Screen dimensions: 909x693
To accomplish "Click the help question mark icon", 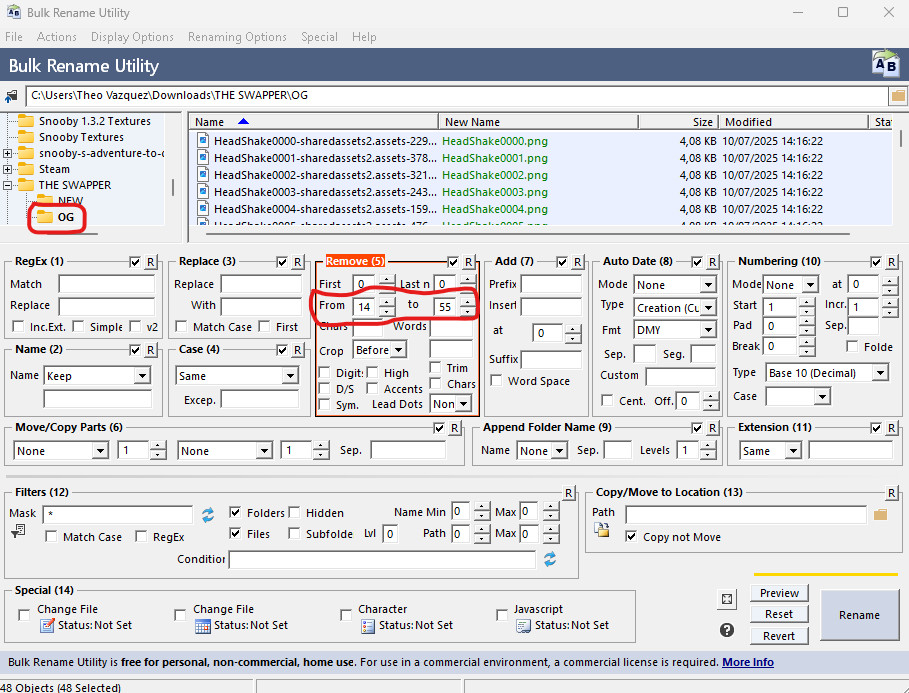I will (x=727, y=630).
